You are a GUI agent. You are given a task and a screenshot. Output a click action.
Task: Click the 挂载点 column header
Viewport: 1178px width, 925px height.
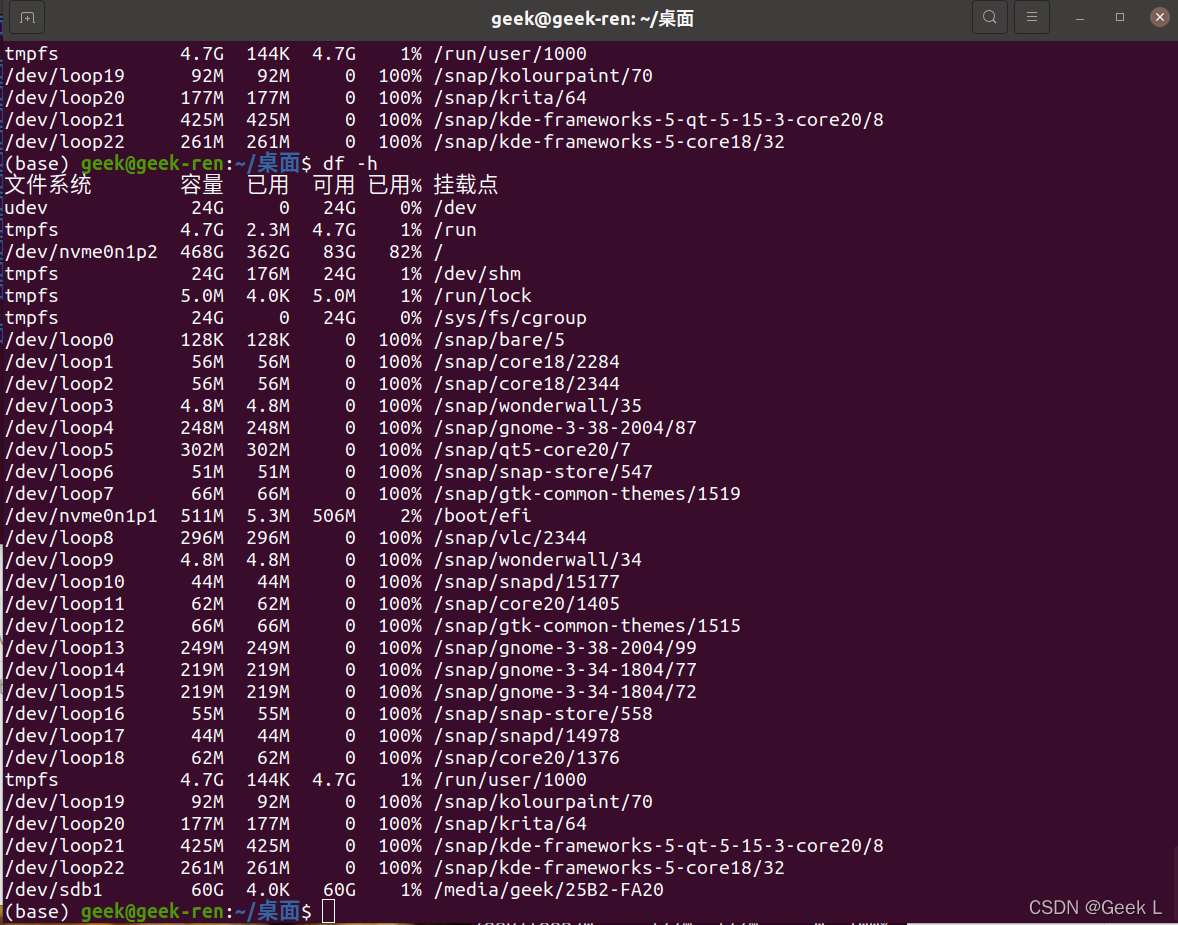tap(466, 185)
